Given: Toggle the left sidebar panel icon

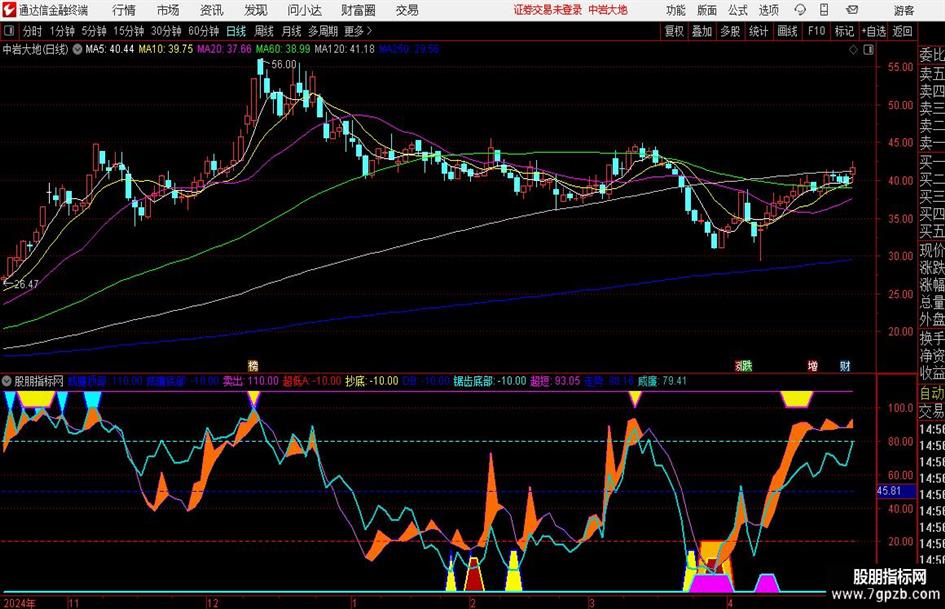Looking at the screenshot, I should [x=9, y=31].
